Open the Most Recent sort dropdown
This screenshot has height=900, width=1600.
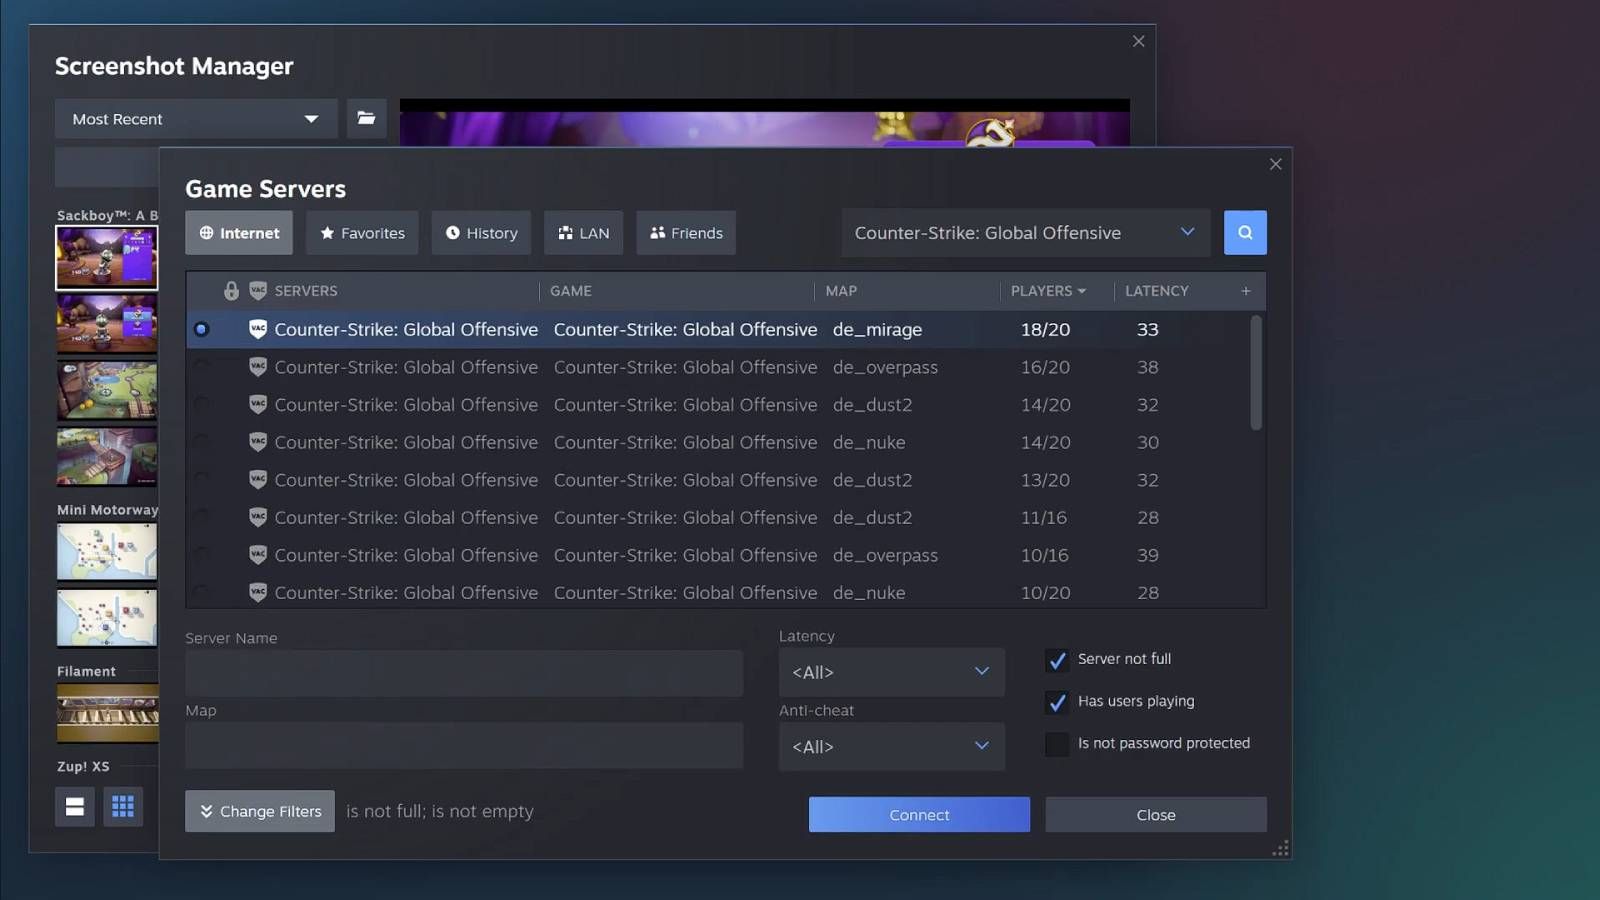point(196,119)
